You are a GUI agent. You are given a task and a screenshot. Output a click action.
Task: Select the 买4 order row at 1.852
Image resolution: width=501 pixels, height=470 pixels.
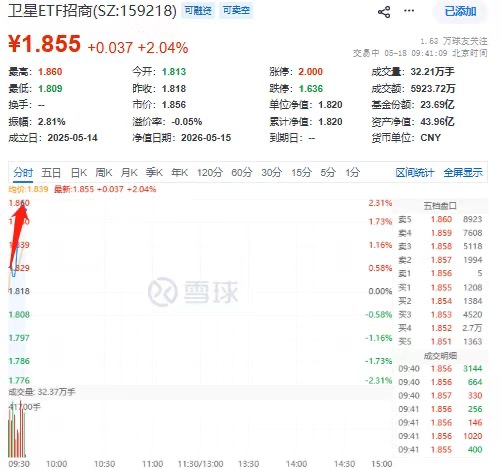click(440, 328)
